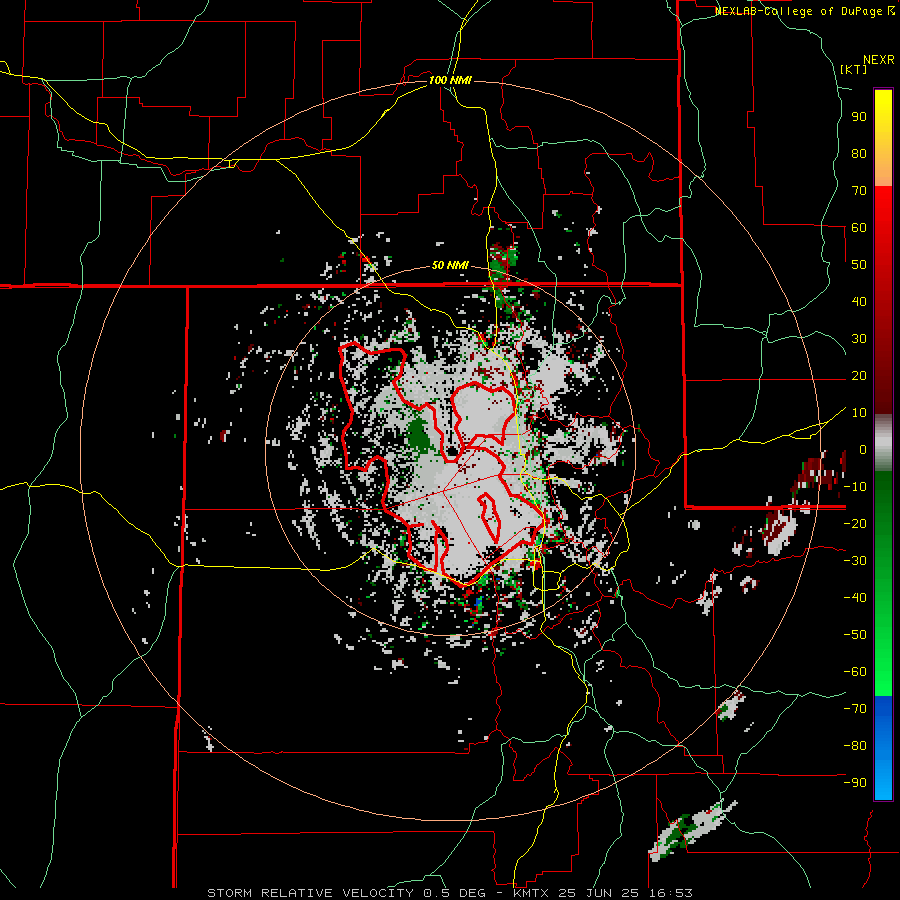Select the -10 value on velocity scale
Image resolution: width=900 pixels, height=900 pixels.
click(x=855, y=487)
